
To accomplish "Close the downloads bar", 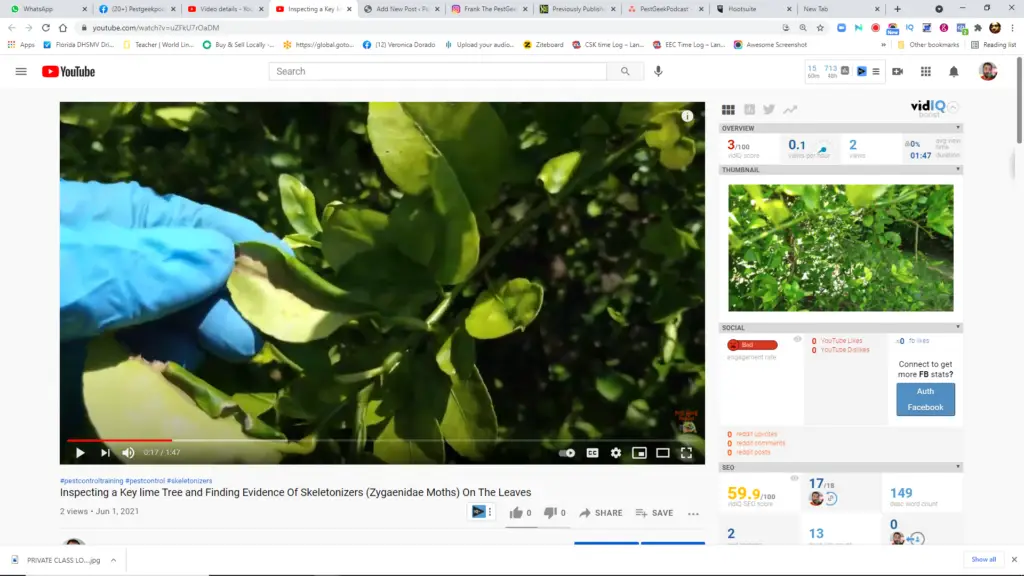I will pyautogui.click(x=1014, y=559).
